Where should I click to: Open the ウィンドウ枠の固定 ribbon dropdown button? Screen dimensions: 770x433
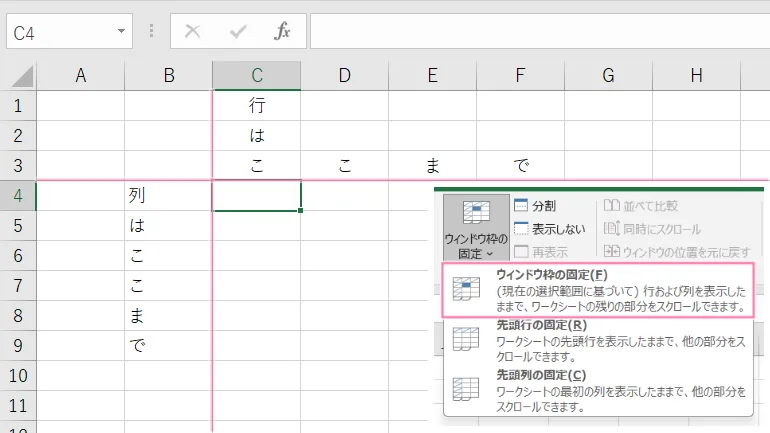[476, 227]
